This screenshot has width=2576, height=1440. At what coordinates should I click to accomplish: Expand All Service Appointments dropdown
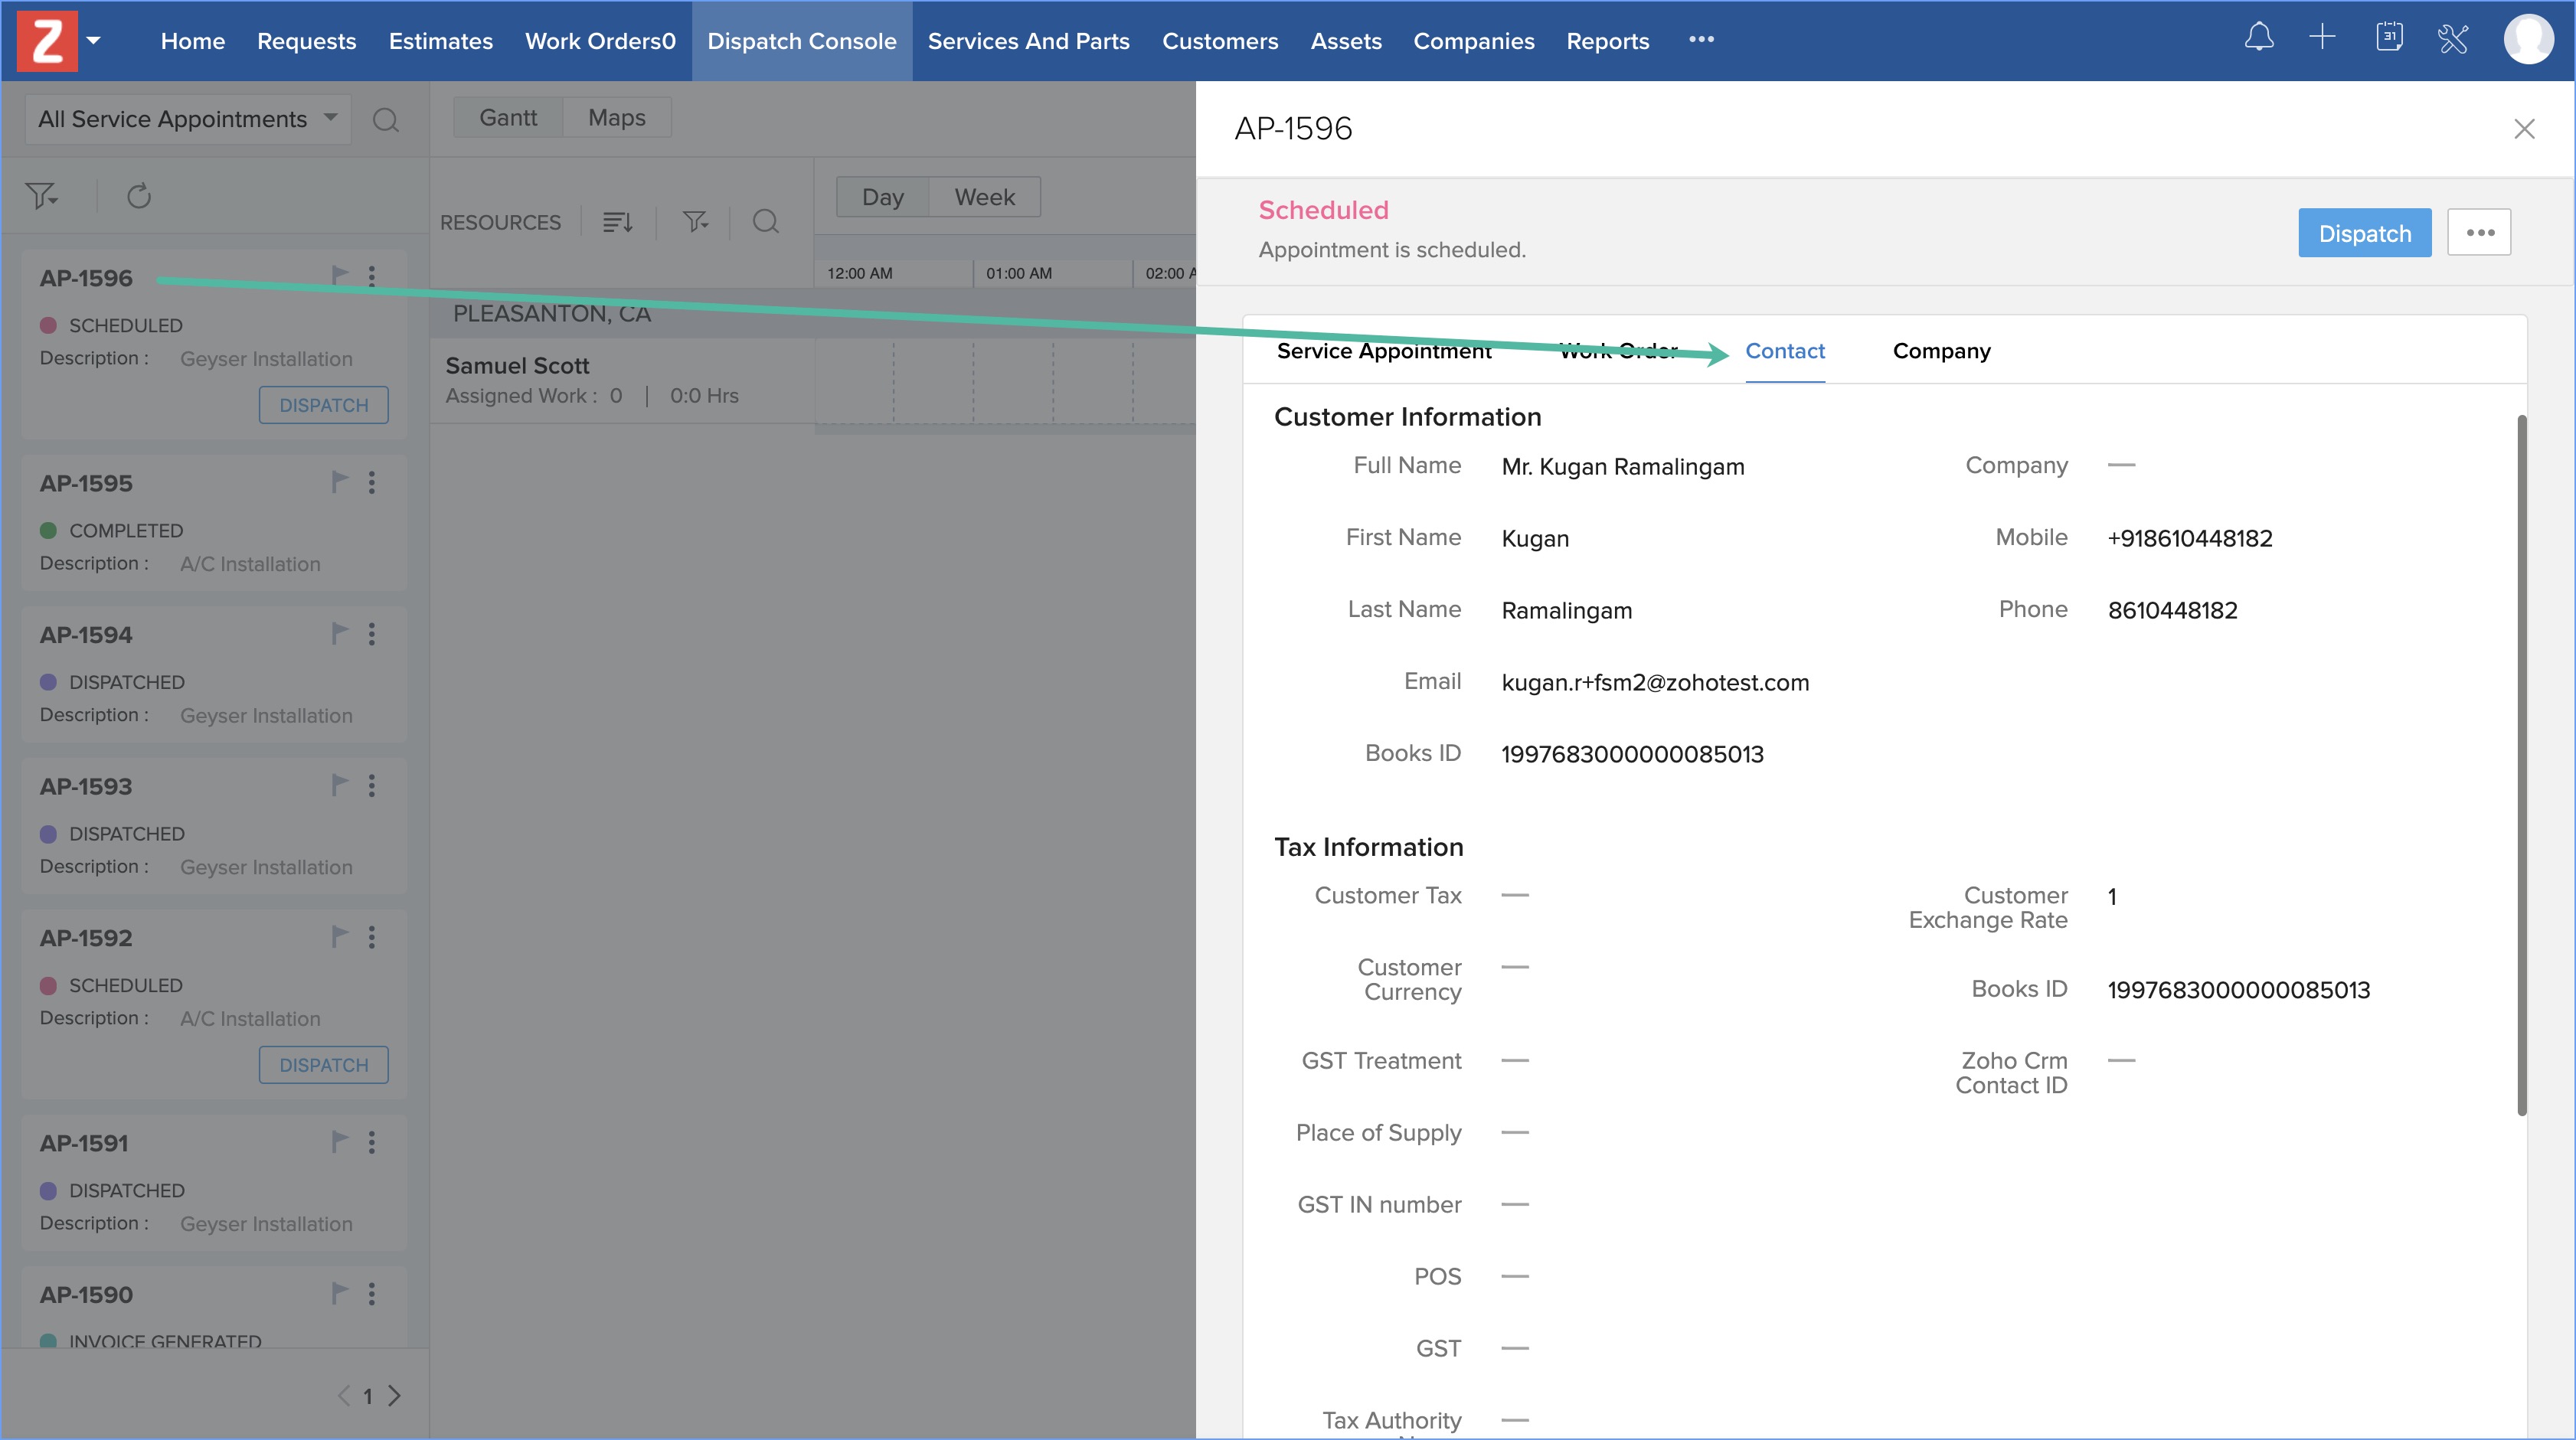tap(188, 119)
